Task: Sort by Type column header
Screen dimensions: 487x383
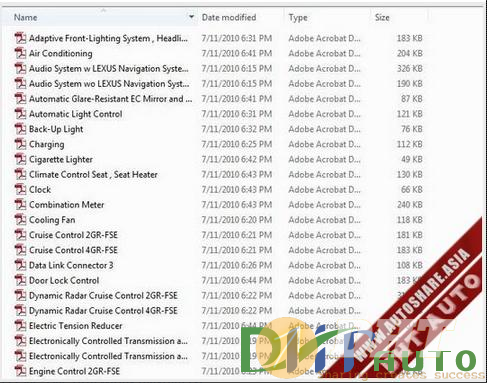Action: click(298, 18)
